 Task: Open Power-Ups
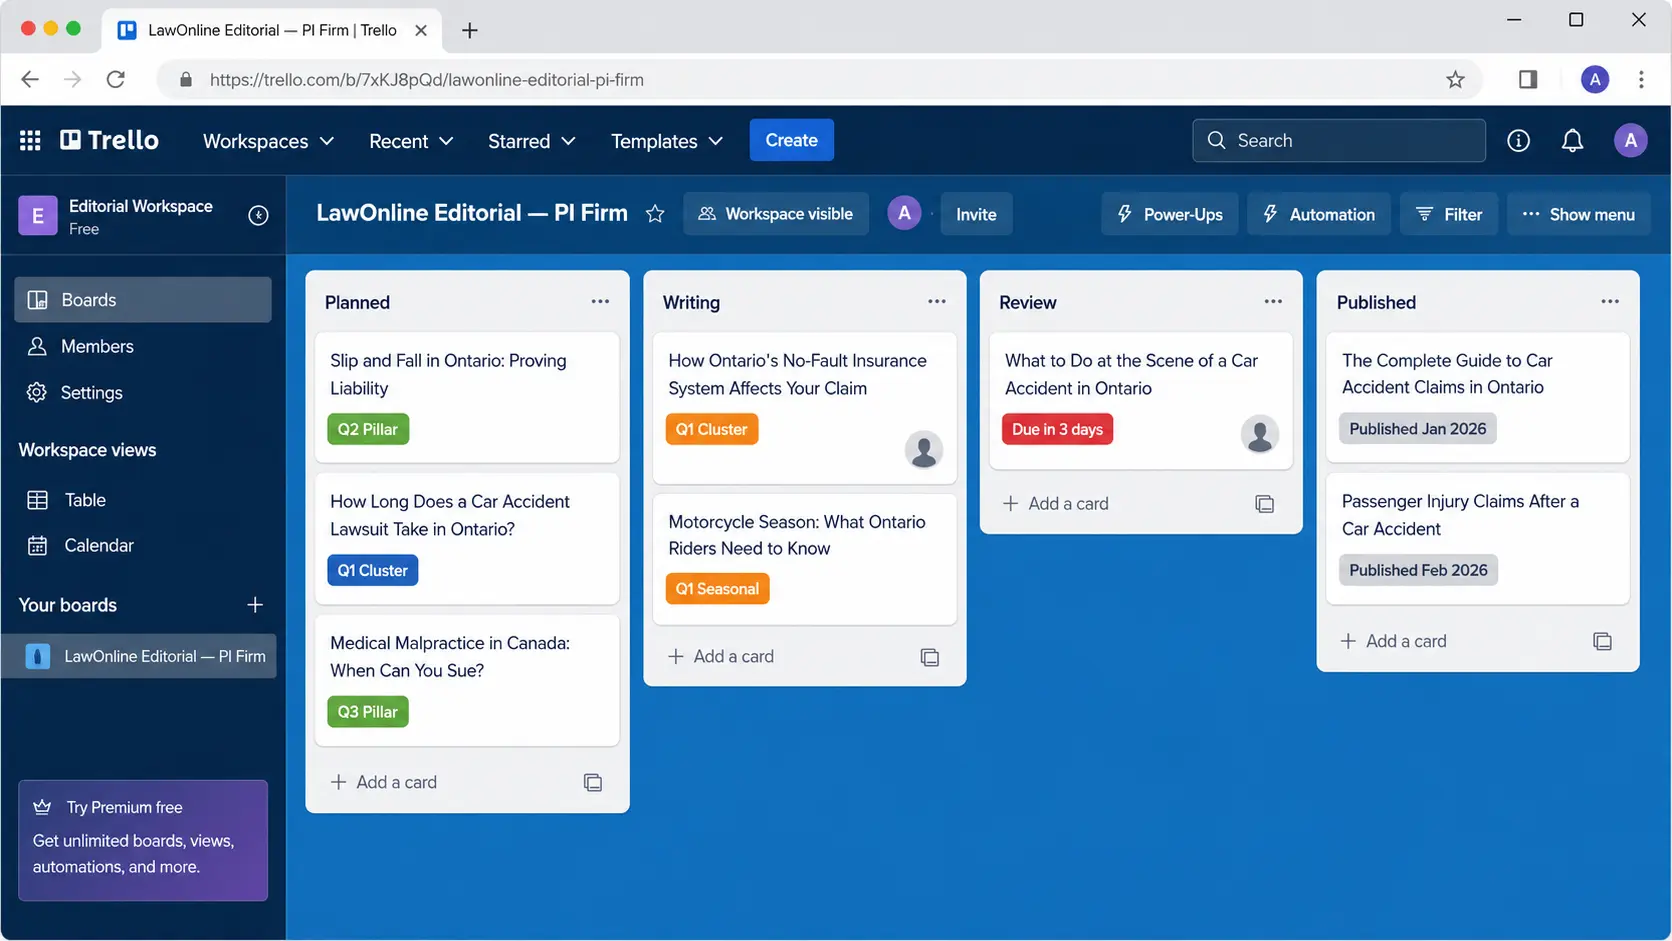pyautogui.click(x=1170, y=214)
